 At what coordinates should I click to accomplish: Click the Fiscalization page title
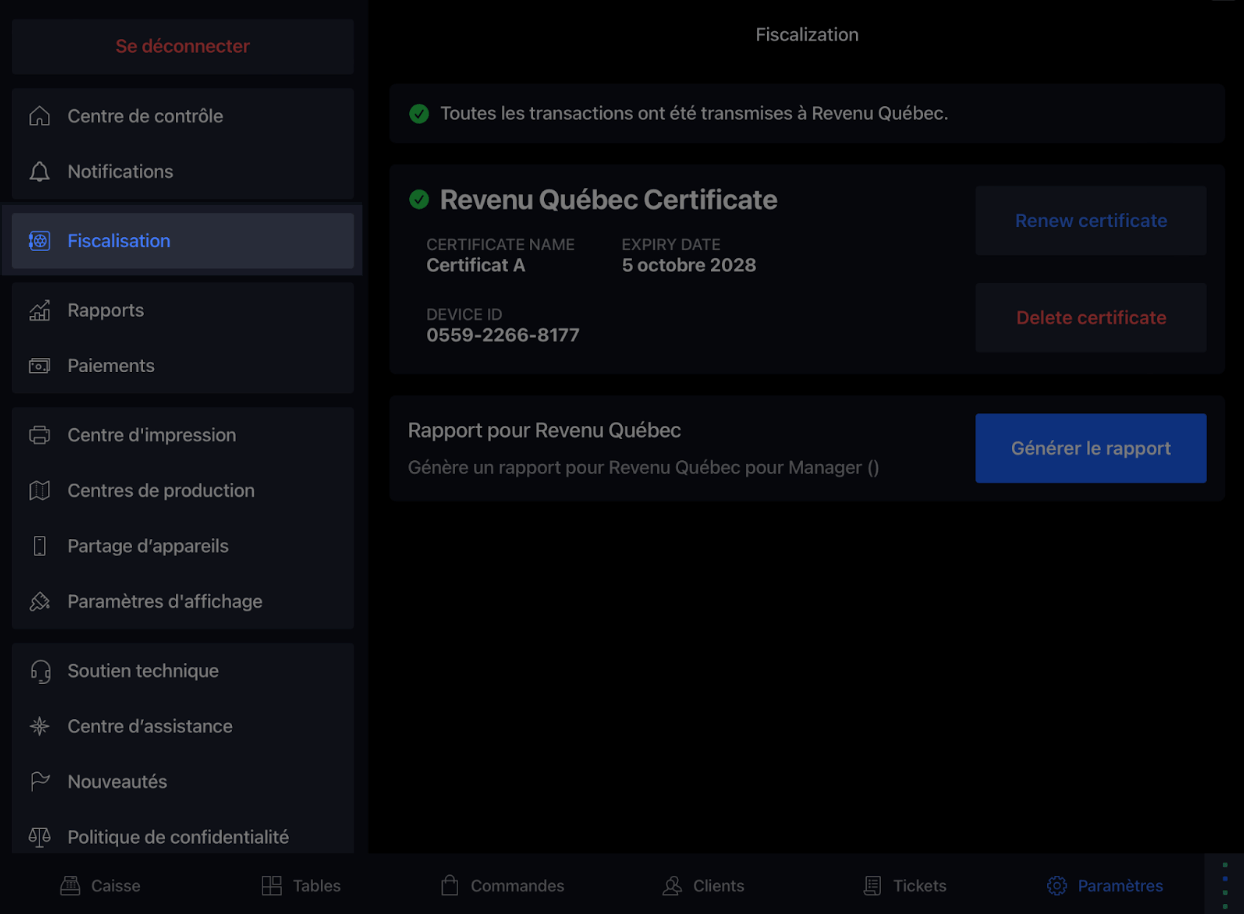pyautogui.click(x=807, y=35)
